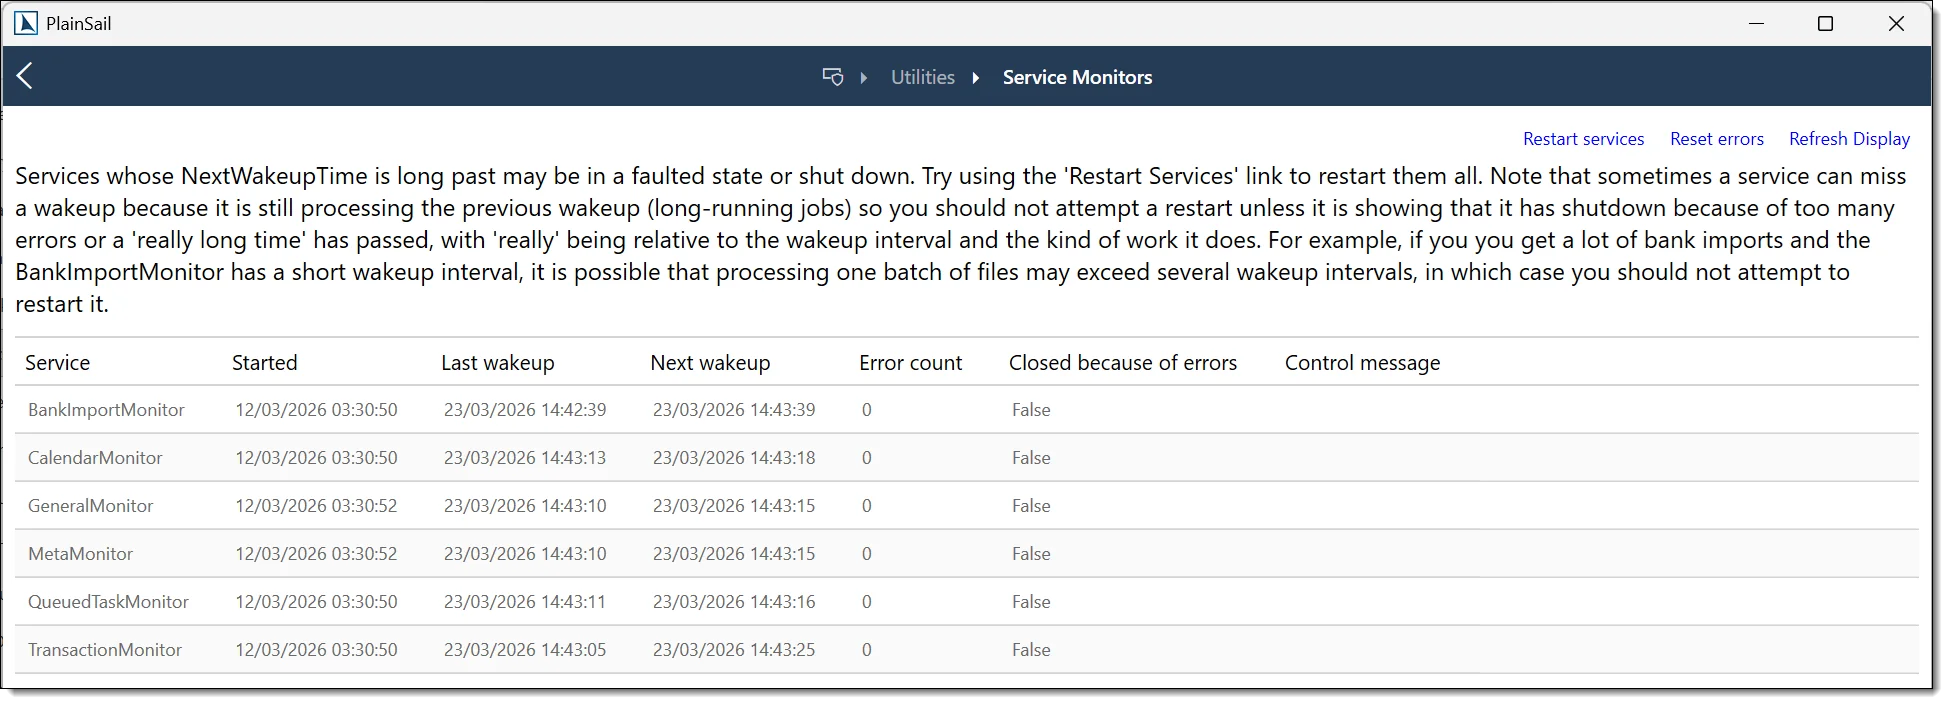Select the CalendarMonitor row

click(967, 458)
